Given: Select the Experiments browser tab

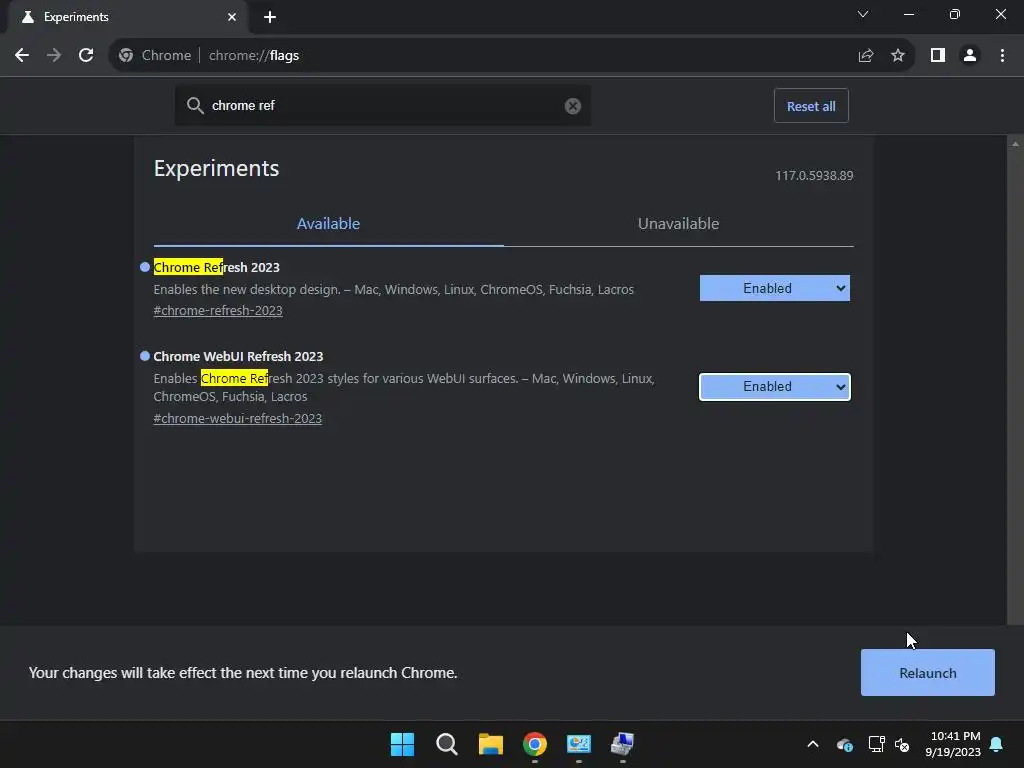Looking at the screenshot, I should [x=128, y=17].
